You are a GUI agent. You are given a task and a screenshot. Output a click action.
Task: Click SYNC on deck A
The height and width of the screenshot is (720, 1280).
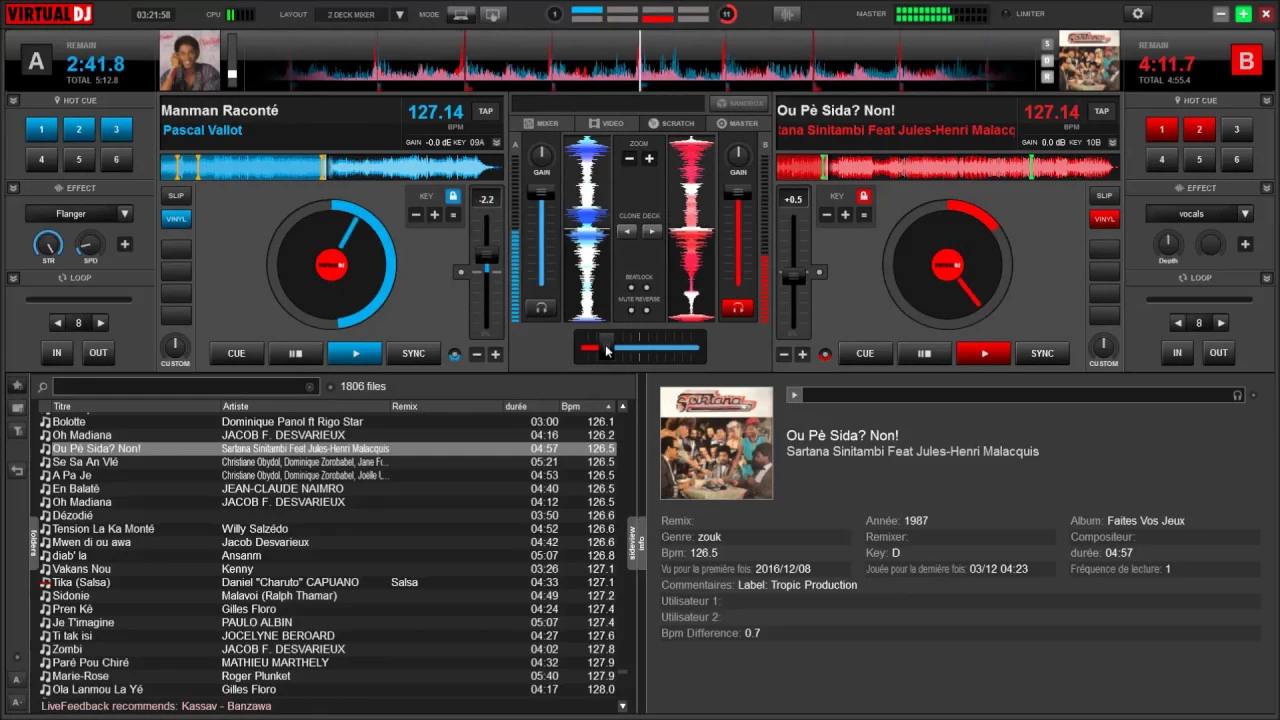[x=413, y=353]
